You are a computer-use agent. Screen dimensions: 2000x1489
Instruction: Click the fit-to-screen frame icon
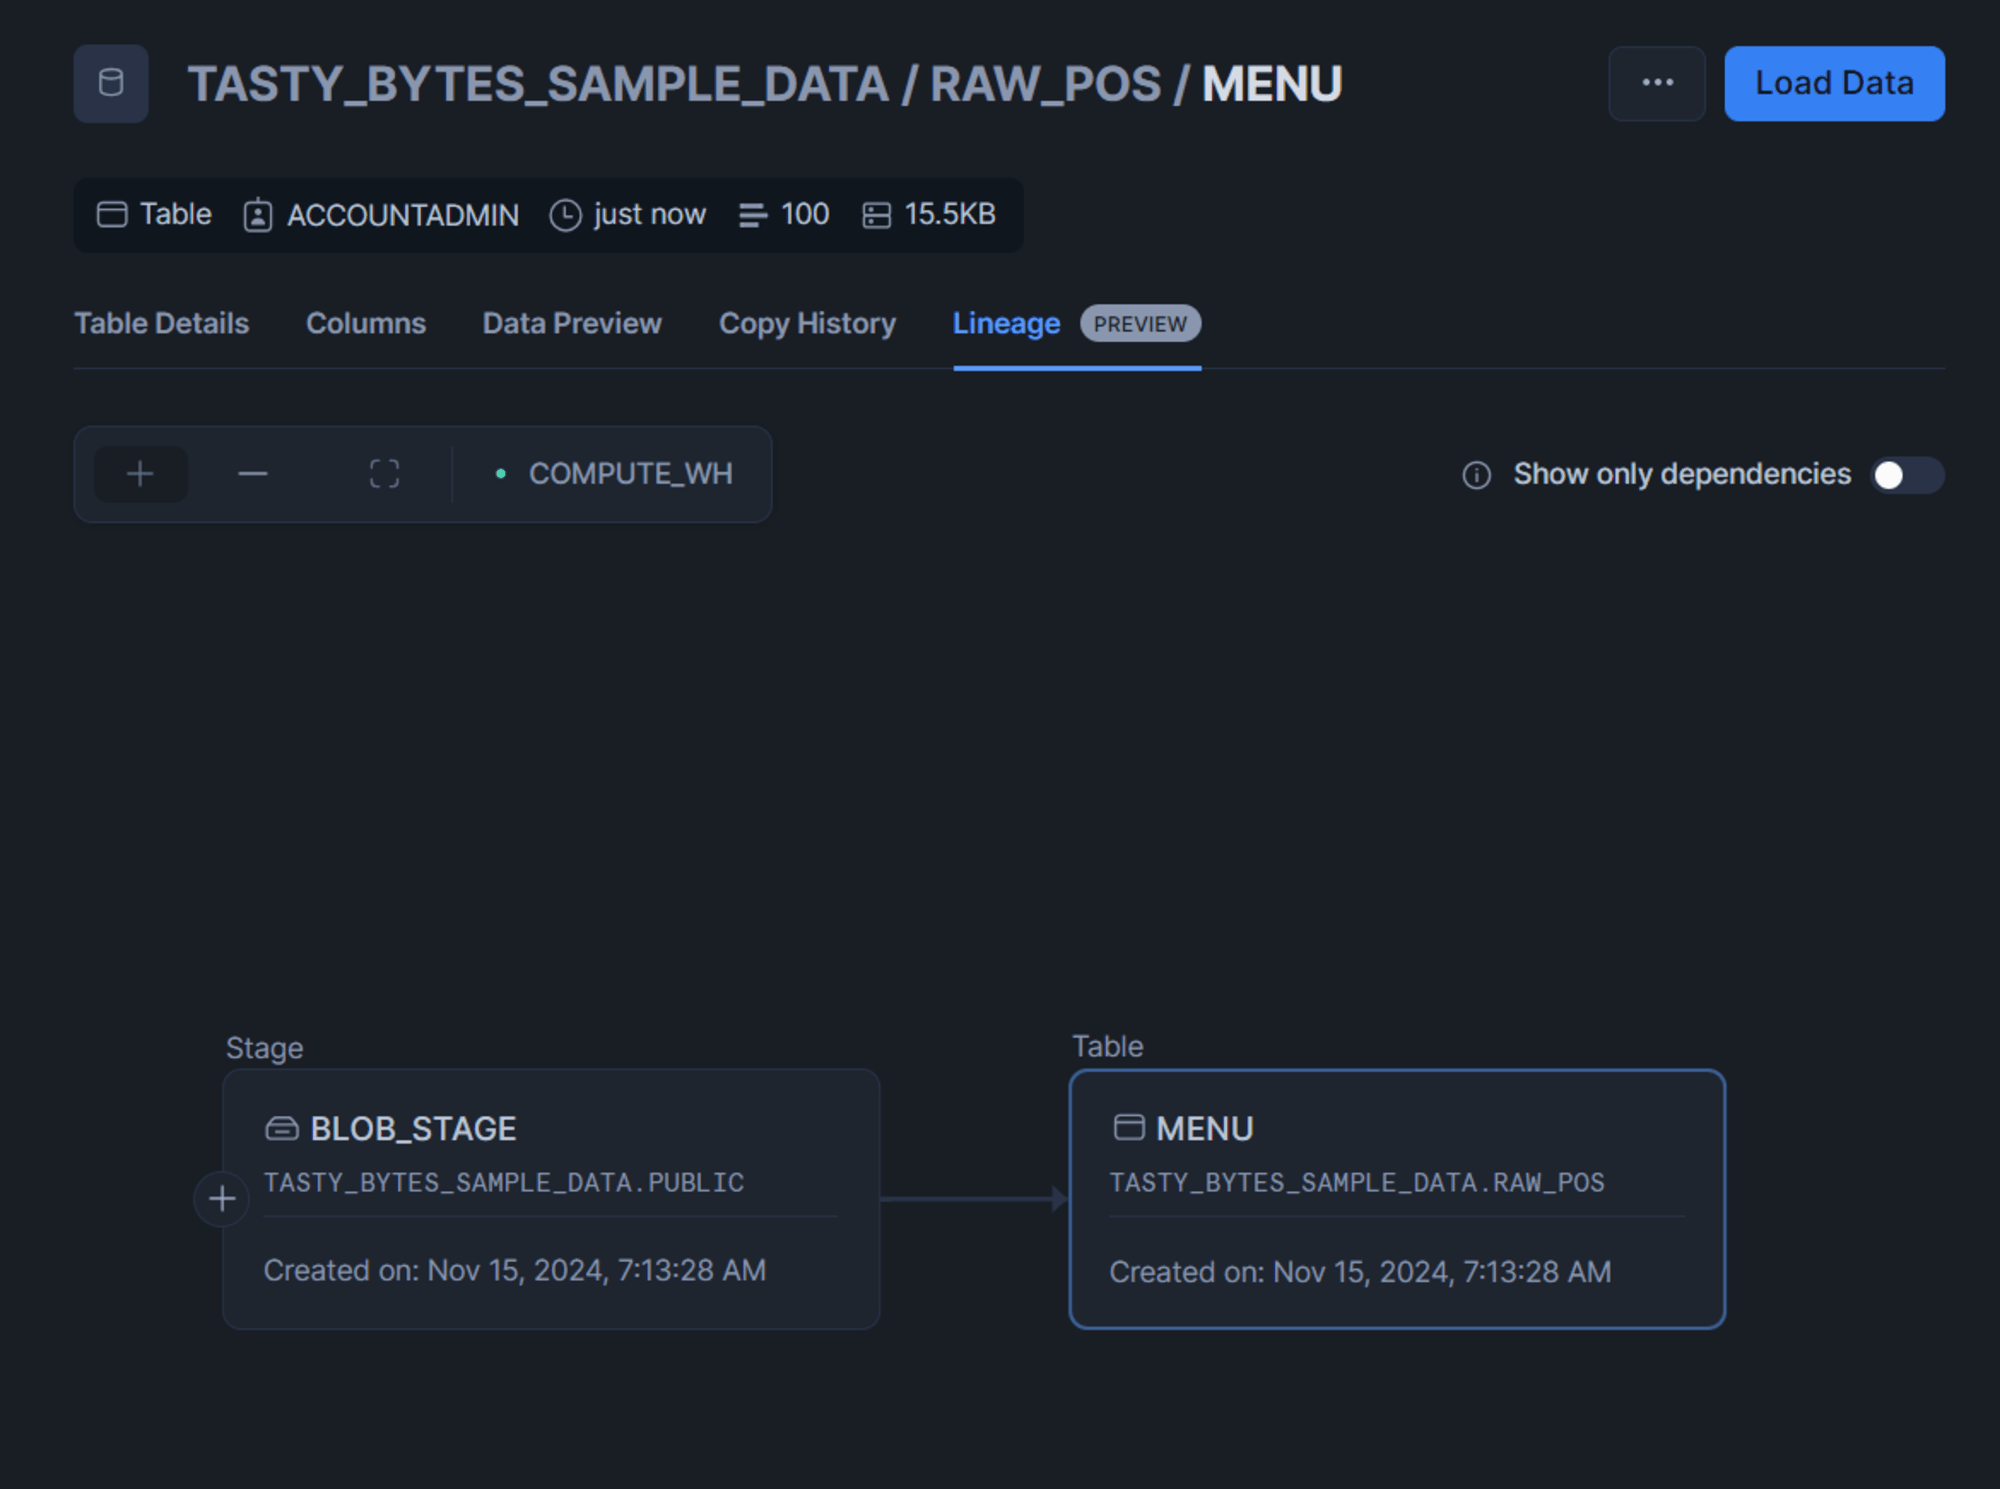[383, 474]
